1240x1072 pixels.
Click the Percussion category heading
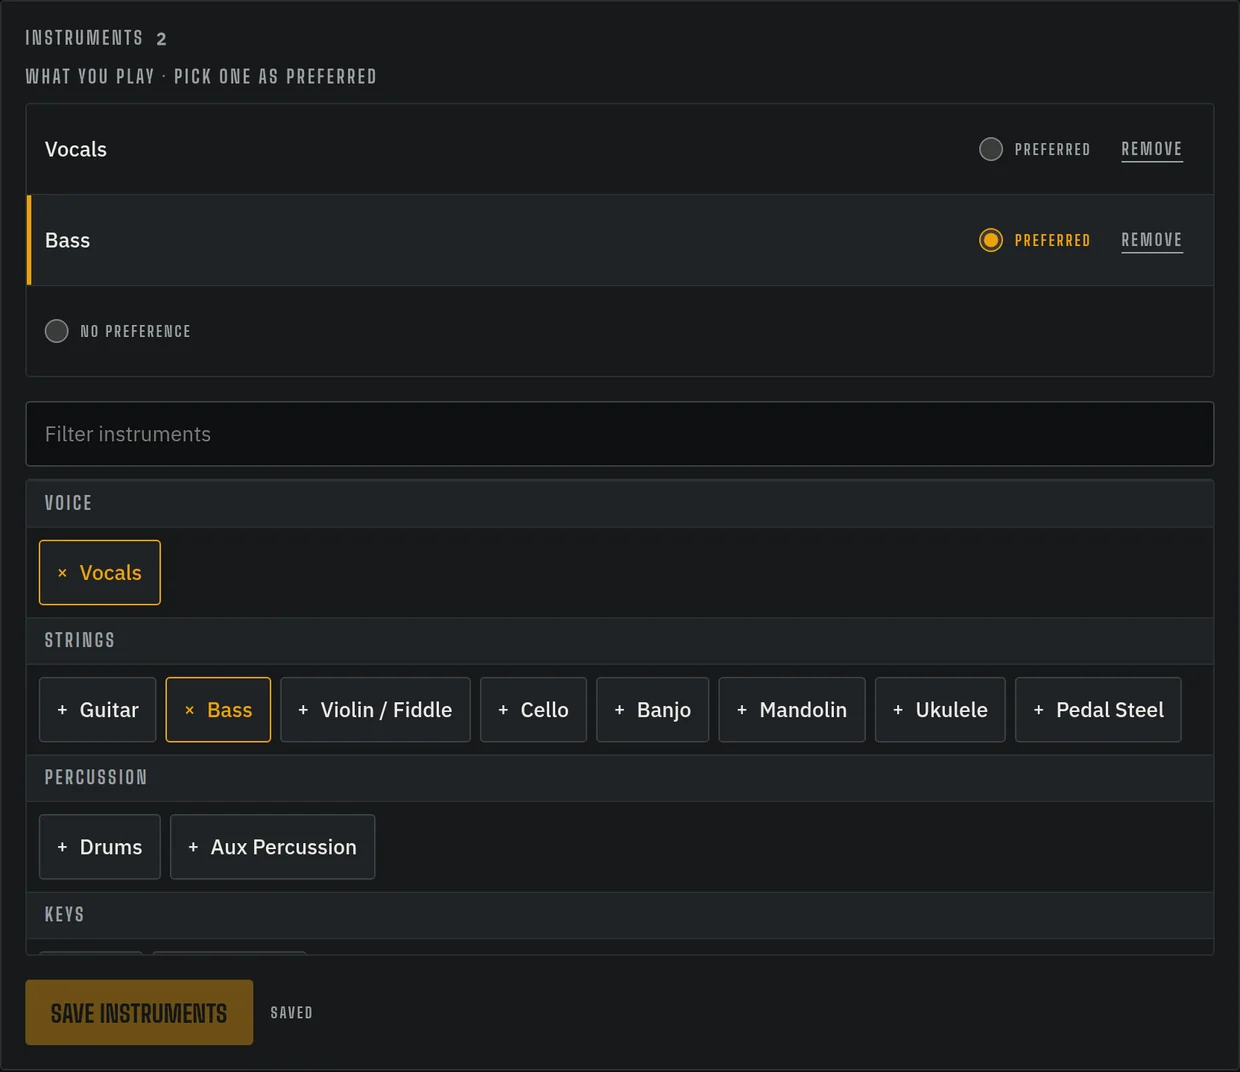pos(96,777)
